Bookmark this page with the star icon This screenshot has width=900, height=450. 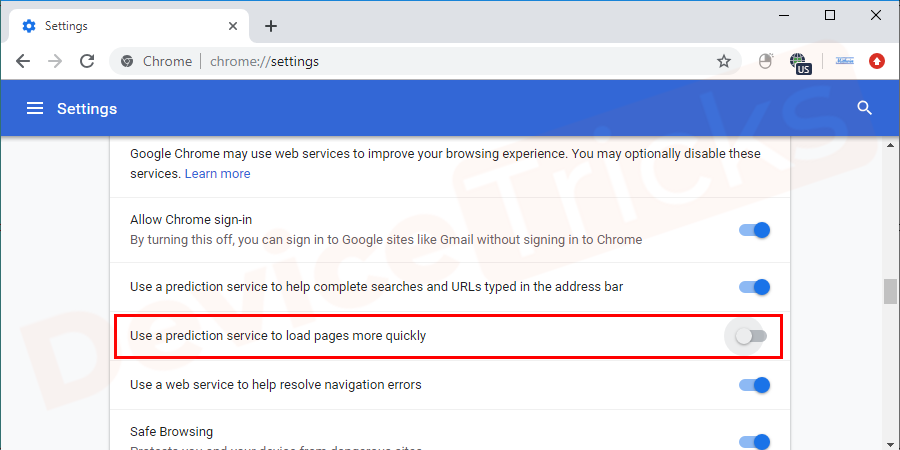tap(724, 61)
